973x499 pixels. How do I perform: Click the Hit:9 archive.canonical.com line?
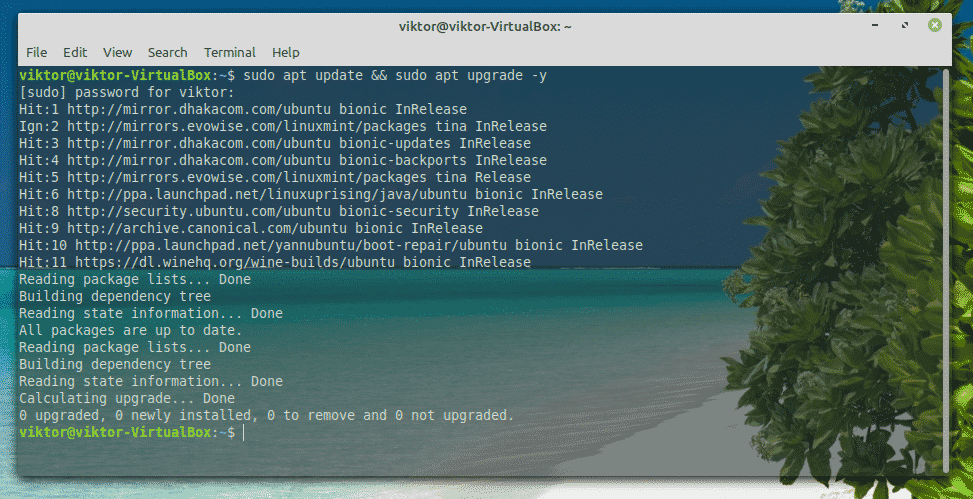click(x=251, y=228)
